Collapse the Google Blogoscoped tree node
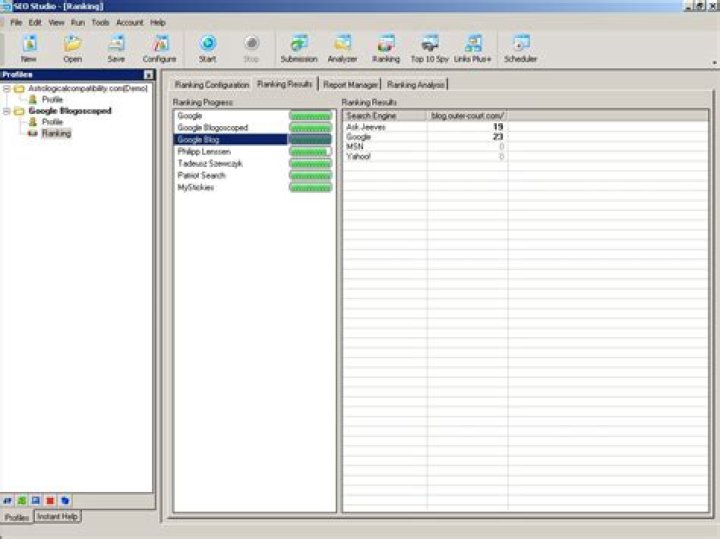Image resolution: width=720 pixels, height=539 pixels. (x=6, y=111)
